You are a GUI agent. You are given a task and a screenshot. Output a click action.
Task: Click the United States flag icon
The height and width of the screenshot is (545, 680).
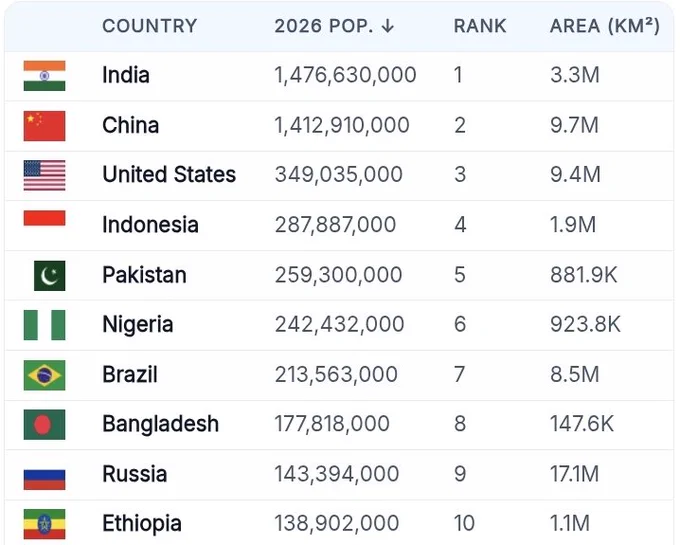pyautogui.click(x=44, y=176)
